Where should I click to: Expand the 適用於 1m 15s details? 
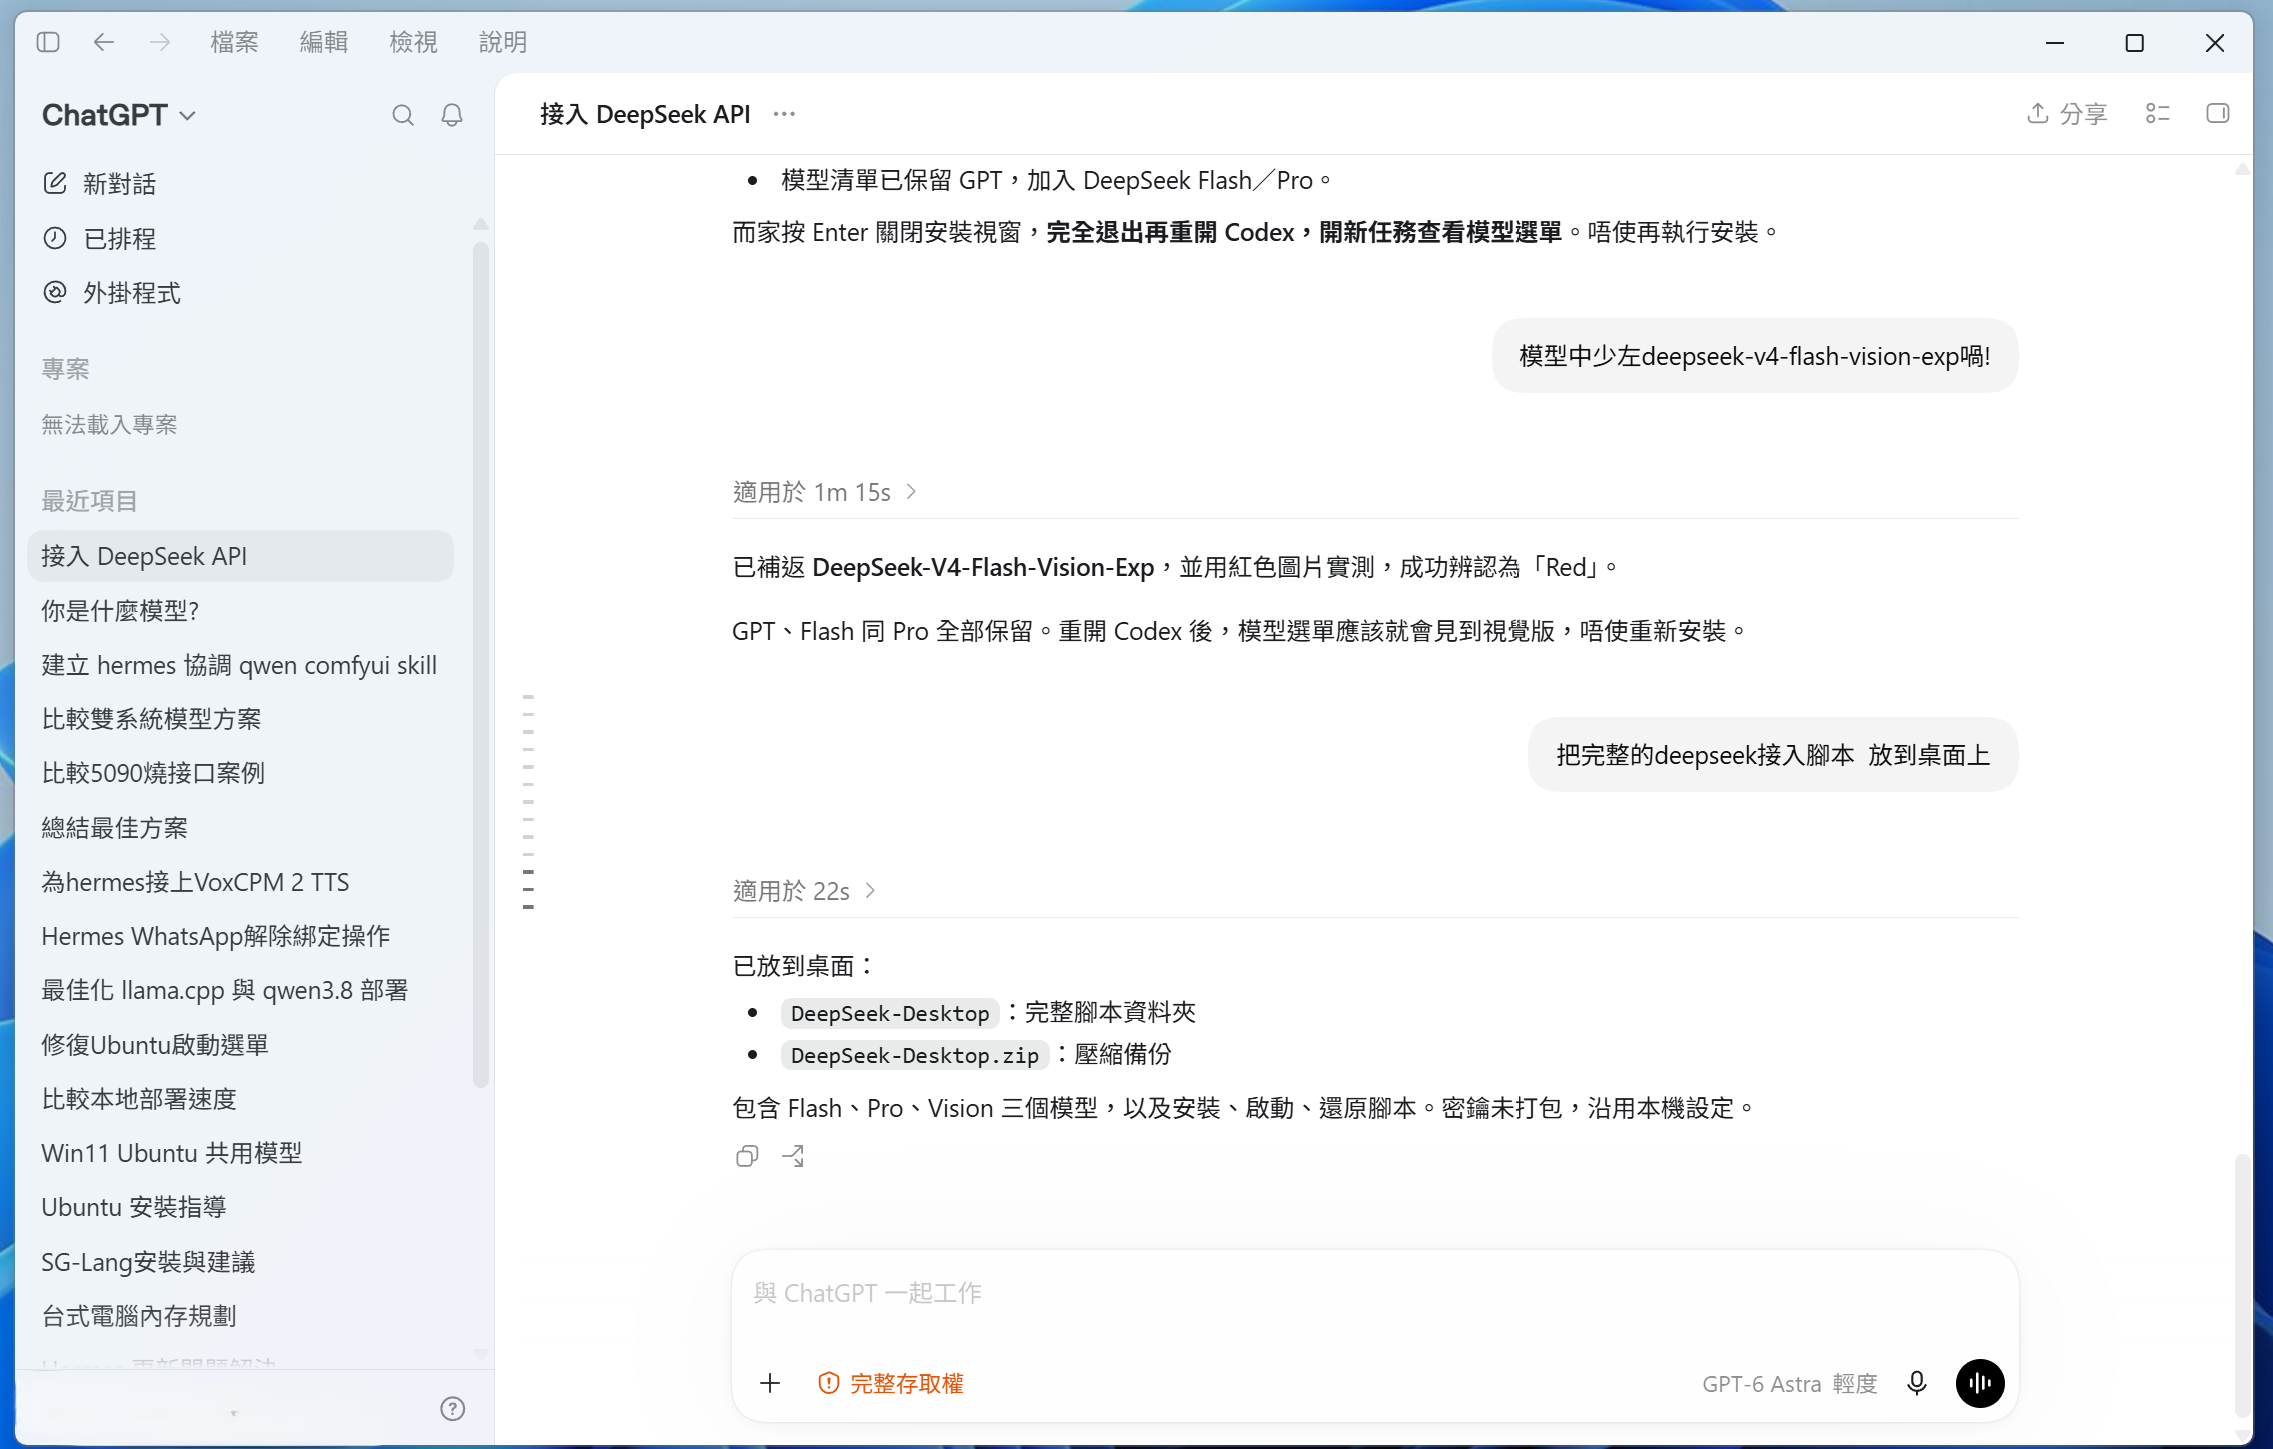pyautogui.click(x=824, y=492)
